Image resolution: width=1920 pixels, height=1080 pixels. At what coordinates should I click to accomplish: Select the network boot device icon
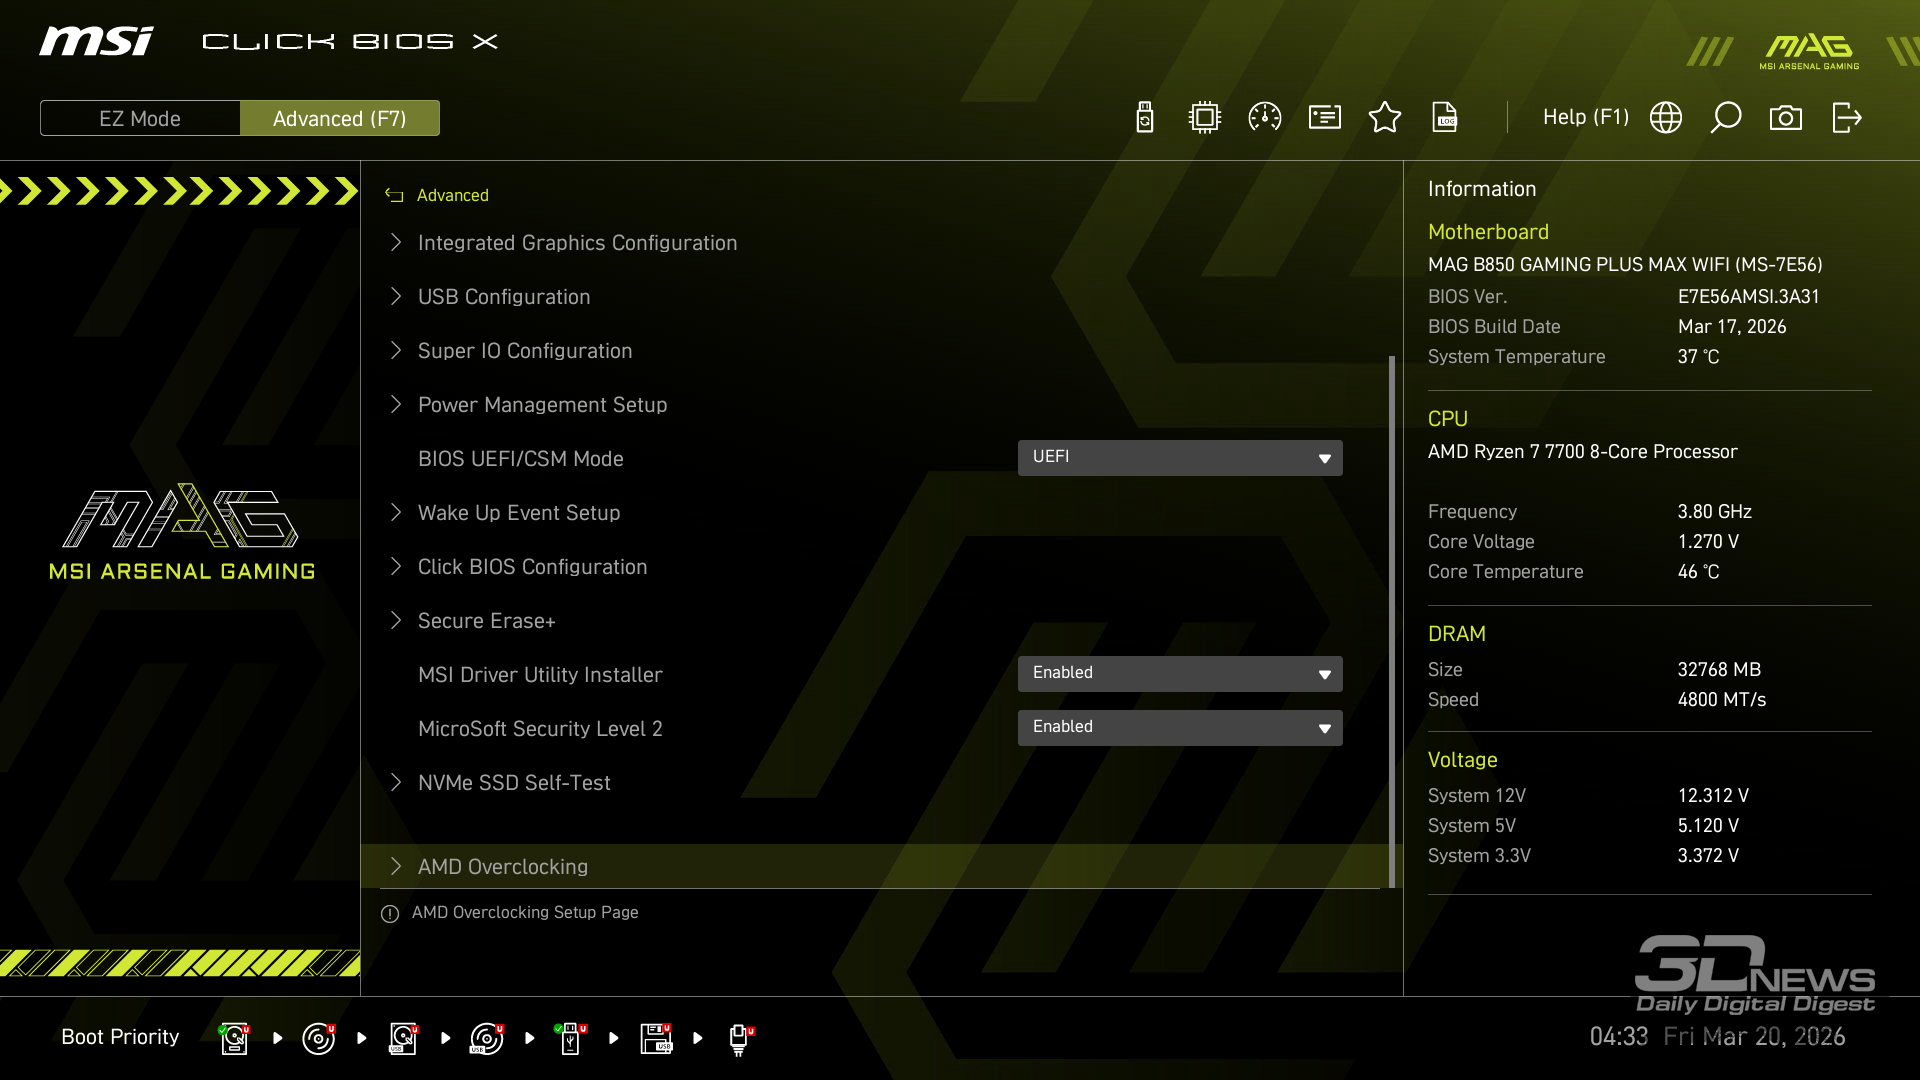(739, 1038)
